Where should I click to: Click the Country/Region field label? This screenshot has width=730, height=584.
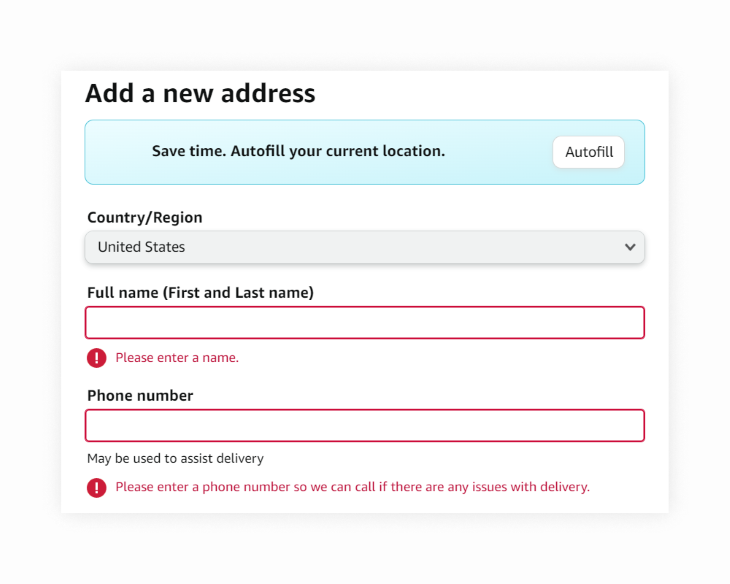145,217
